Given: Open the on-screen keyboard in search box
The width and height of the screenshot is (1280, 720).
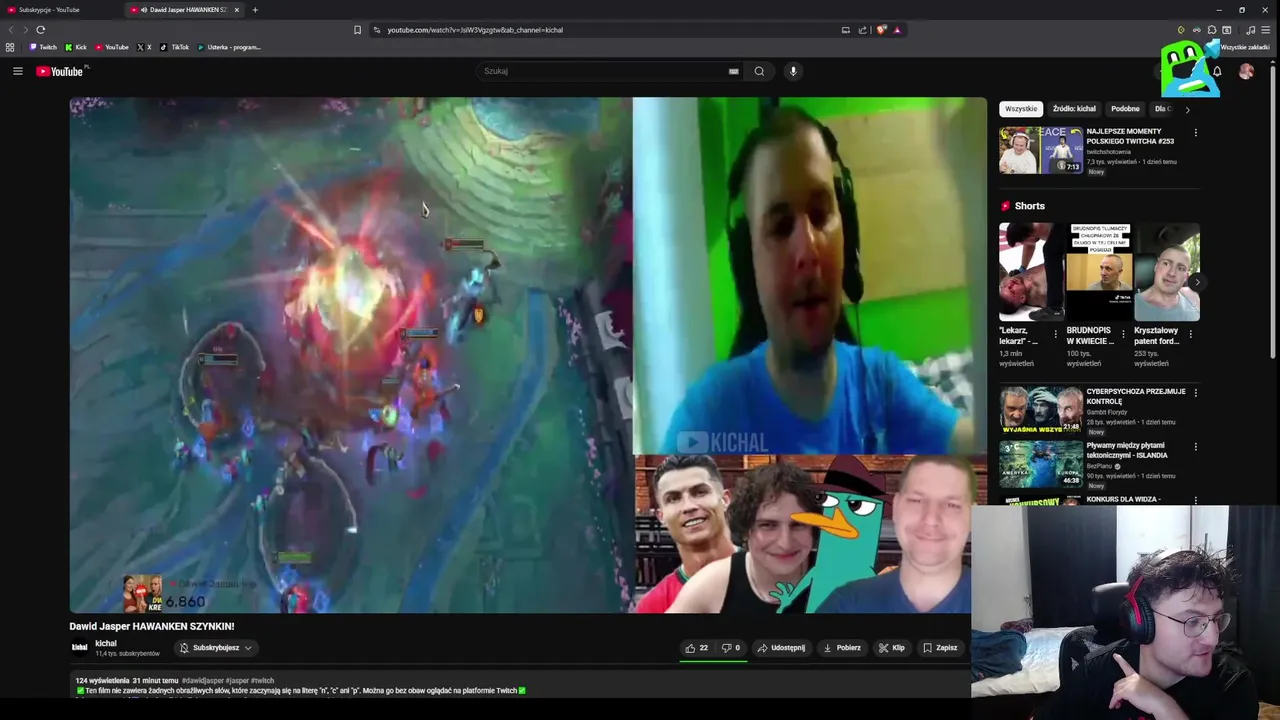Looking at the screenshot, I should click(733, 71).
